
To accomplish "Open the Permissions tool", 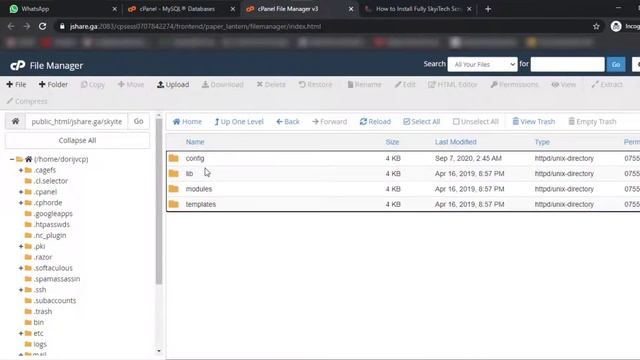I will (x=514, y=84).
